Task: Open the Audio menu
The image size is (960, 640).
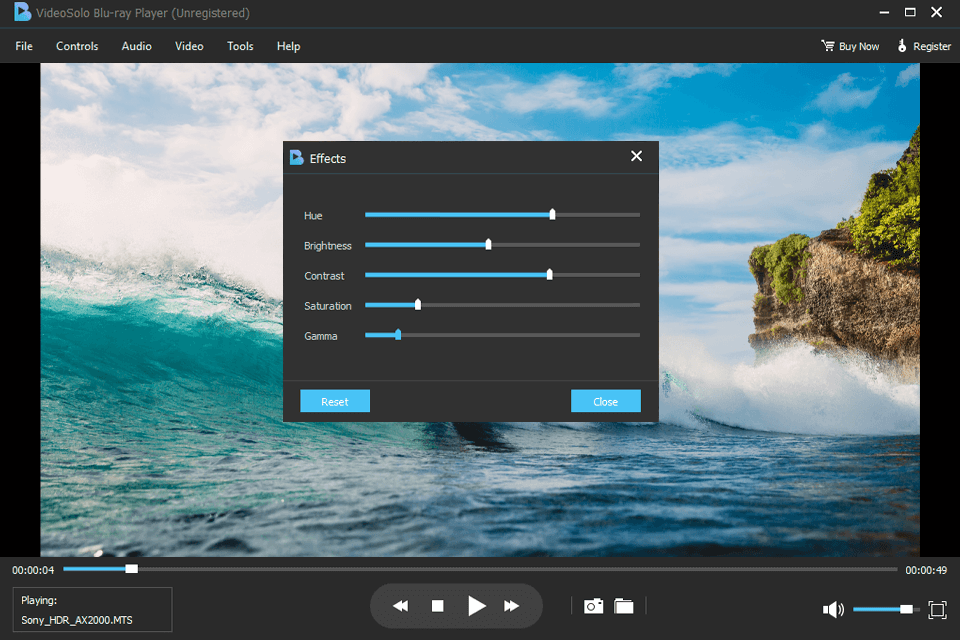Action: (136, 46)
